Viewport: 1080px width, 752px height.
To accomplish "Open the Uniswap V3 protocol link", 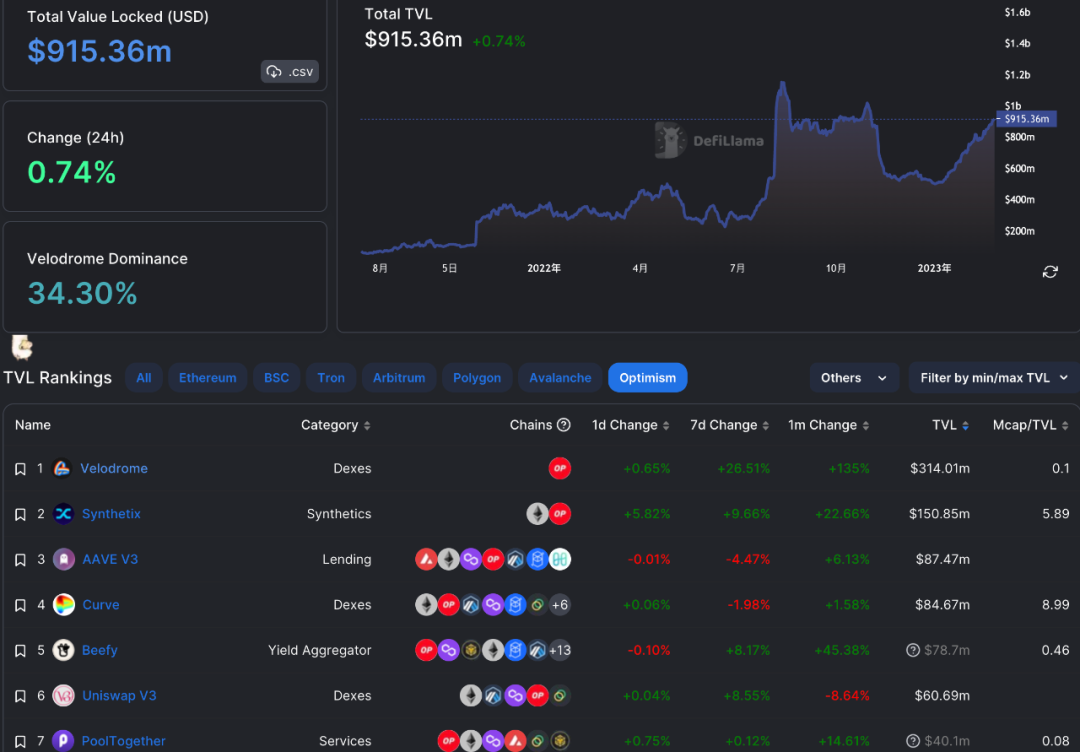I will pos(119,696).
